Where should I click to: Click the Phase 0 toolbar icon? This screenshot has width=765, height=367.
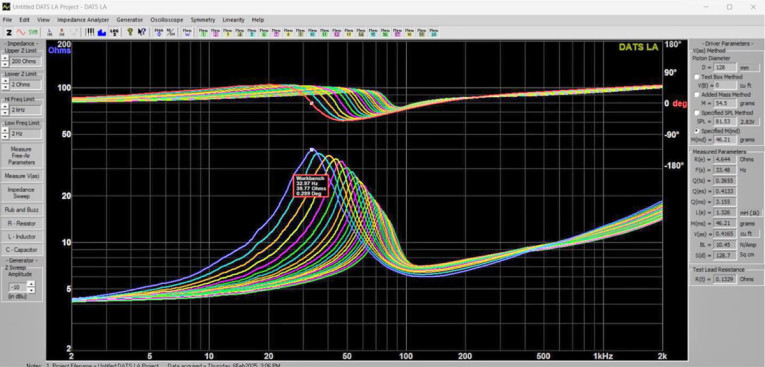point(159,32)
